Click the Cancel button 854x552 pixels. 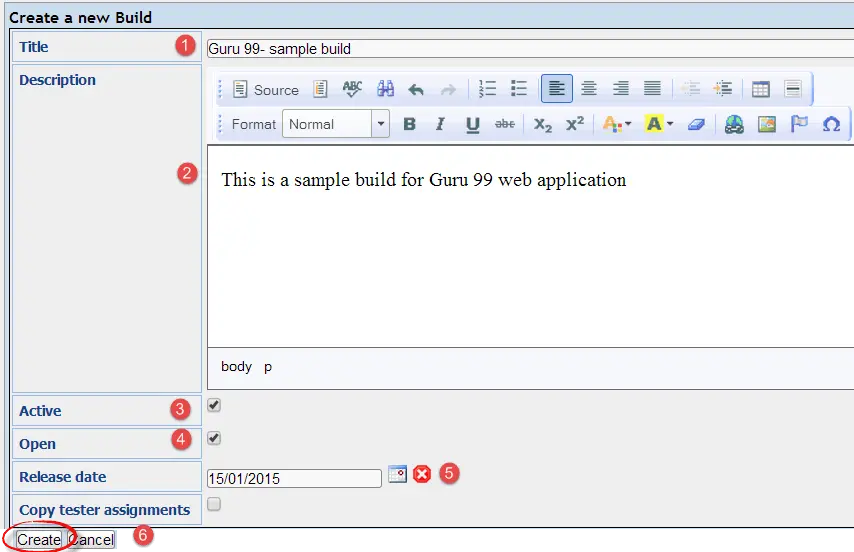tap(92, 539)
